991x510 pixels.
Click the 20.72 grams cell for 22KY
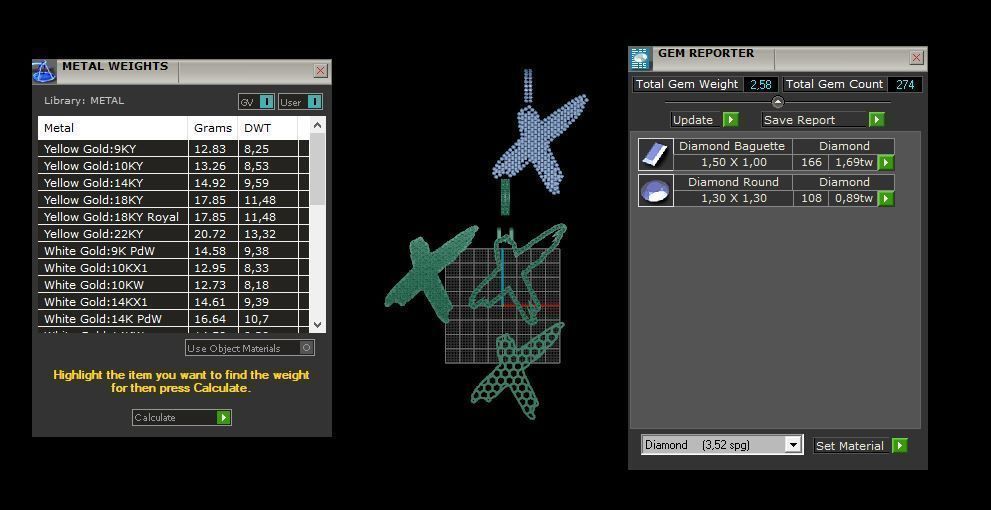pos(213,234)
